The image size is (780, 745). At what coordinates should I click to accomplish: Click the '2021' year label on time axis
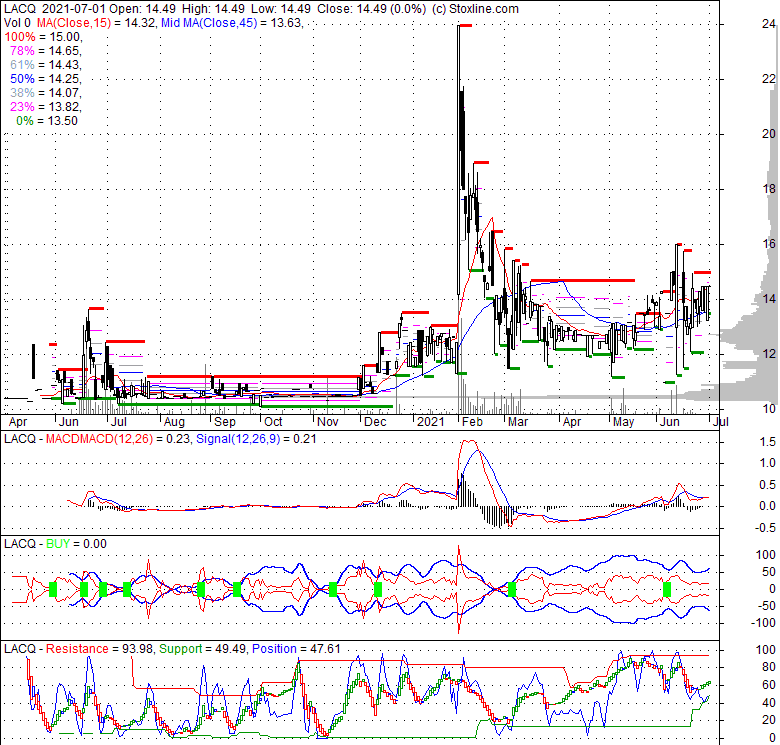point(431,422)
